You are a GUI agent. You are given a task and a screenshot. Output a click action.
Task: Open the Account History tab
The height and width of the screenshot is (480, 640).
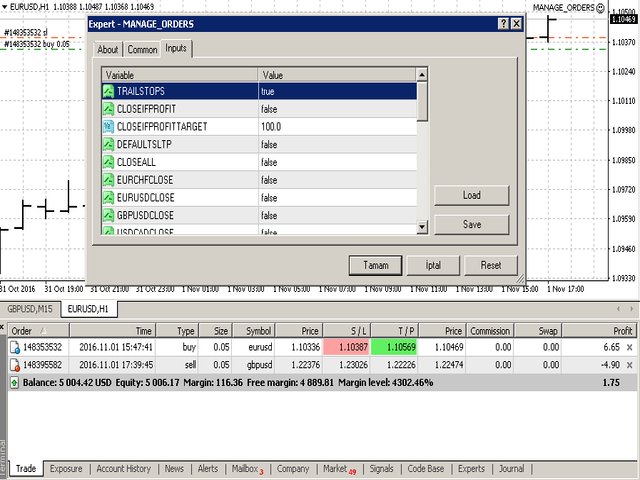tap(124, 469)
